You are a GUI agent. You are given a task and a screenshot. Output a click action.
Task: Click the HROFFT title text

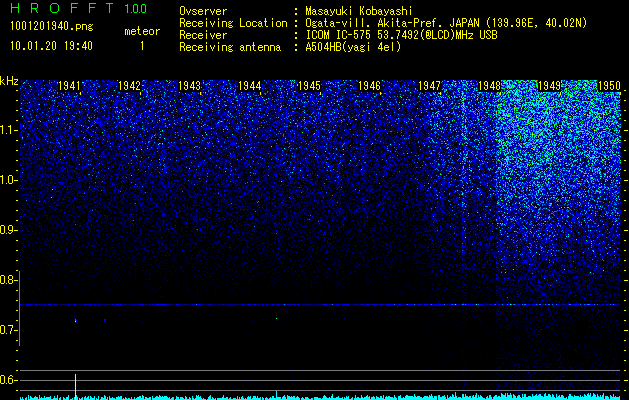(62, 8)
